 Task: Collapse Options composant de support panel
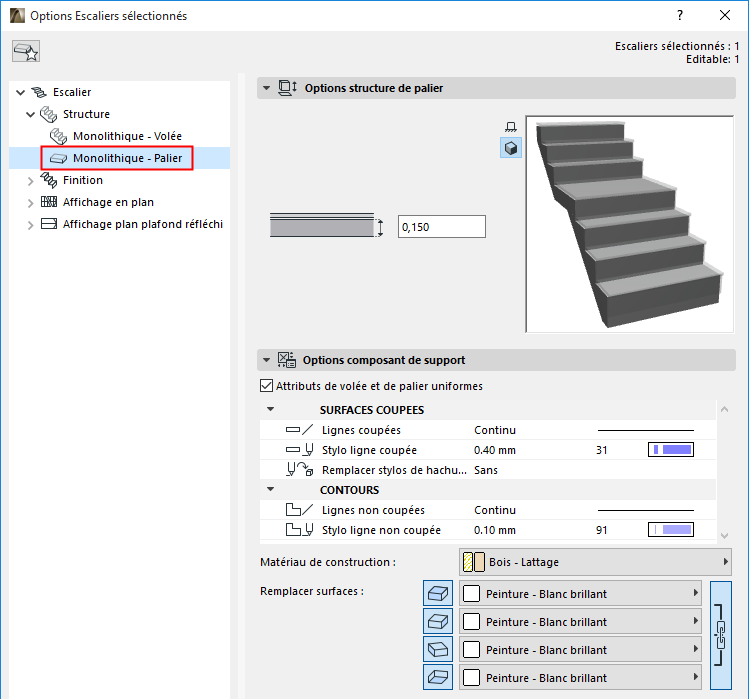click(267, 360)
